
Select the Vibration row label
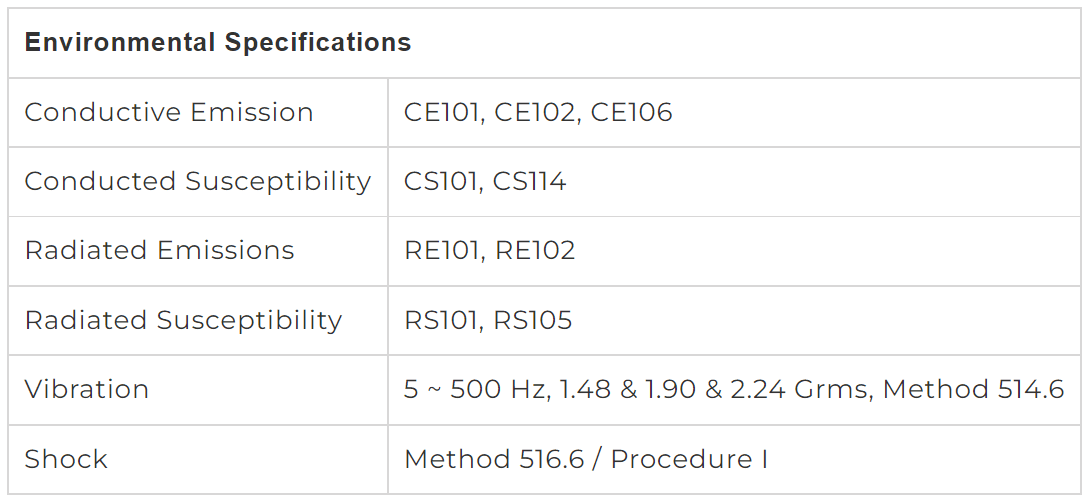(86, 389)
